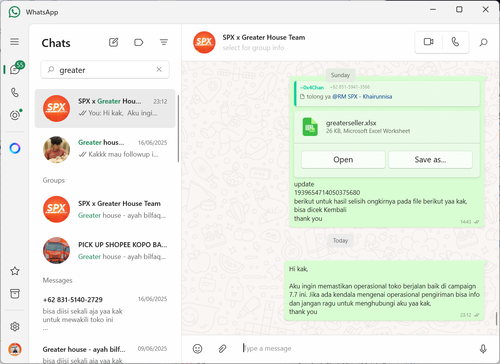The image size is (500, 364).
Task: Click the chat search field
Action: pos(105,70)
